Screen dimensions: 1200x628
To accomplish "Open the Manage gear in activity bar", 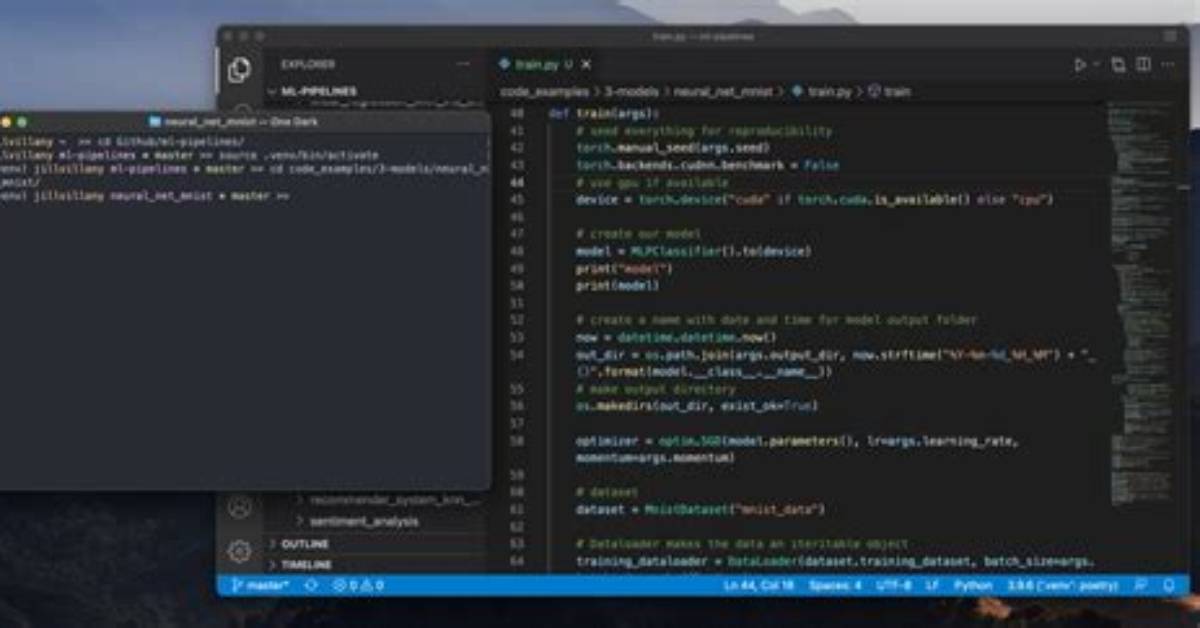I will (239, 550).
